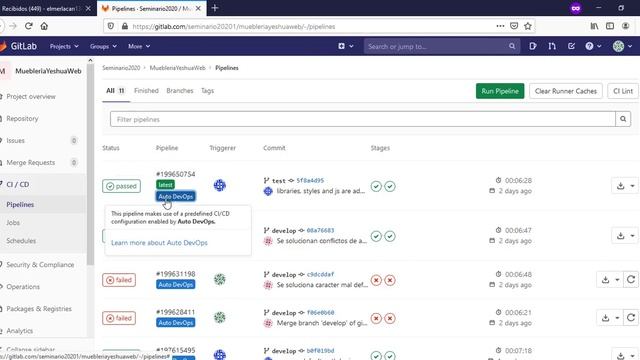Click Auto DevOps badge of pipeline #199628411

click(176, 322)
